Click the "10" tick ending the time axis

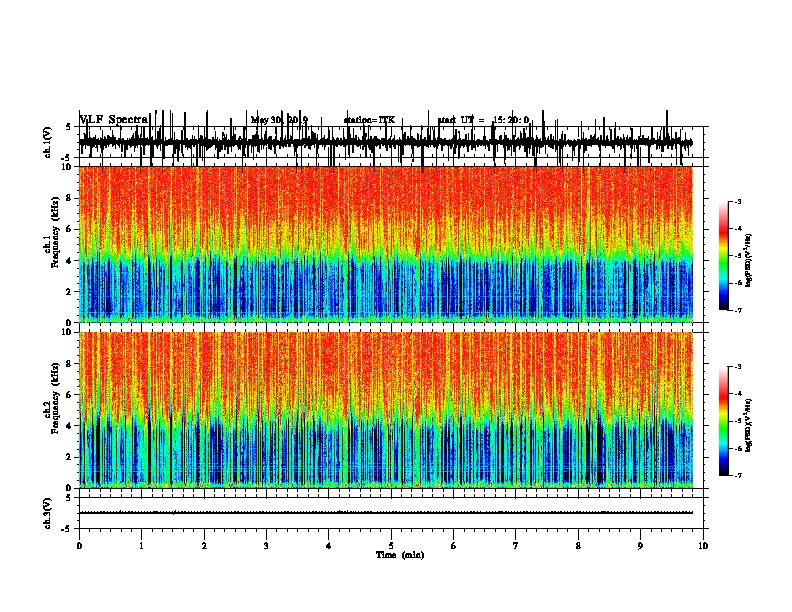click(703, 546)
